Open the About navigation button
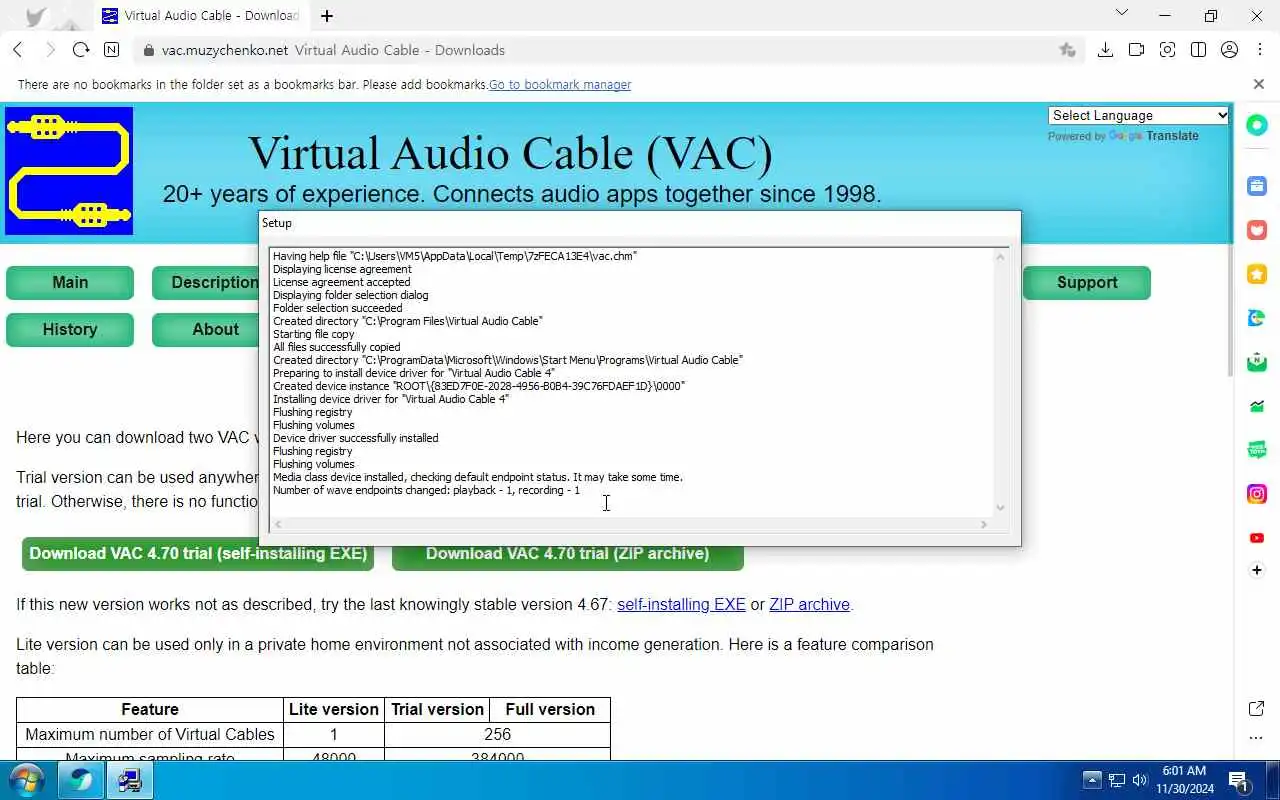 pyautogui.click(x=206, y=329)
